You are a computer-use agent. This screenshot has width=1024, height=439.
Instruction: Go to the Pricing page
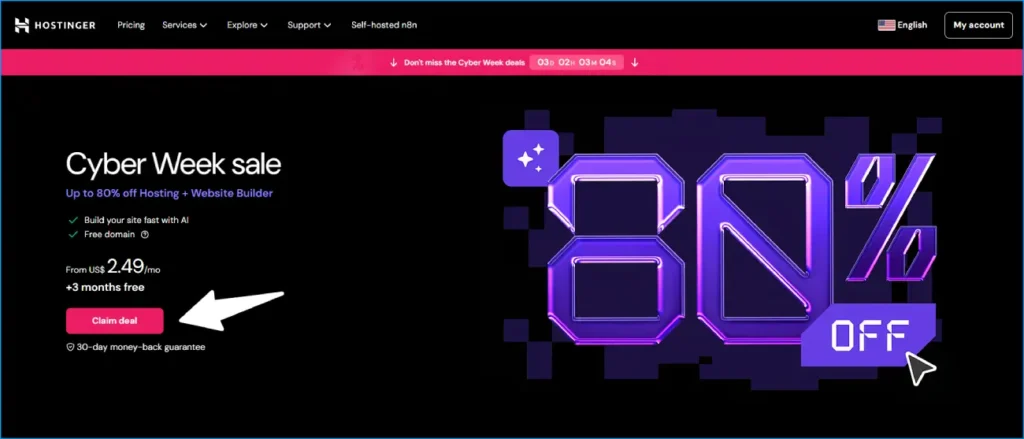[x=131, y=25]
